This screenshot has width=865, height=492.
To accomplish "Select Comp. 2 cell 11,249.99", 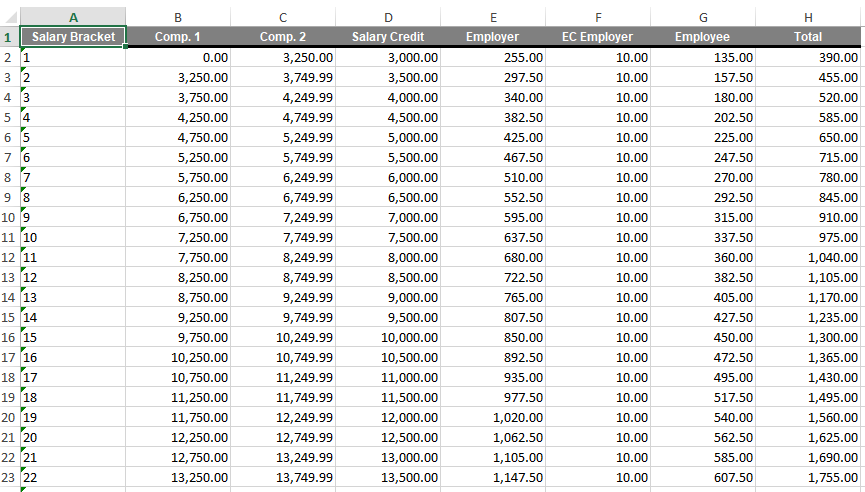I will 283,378.
